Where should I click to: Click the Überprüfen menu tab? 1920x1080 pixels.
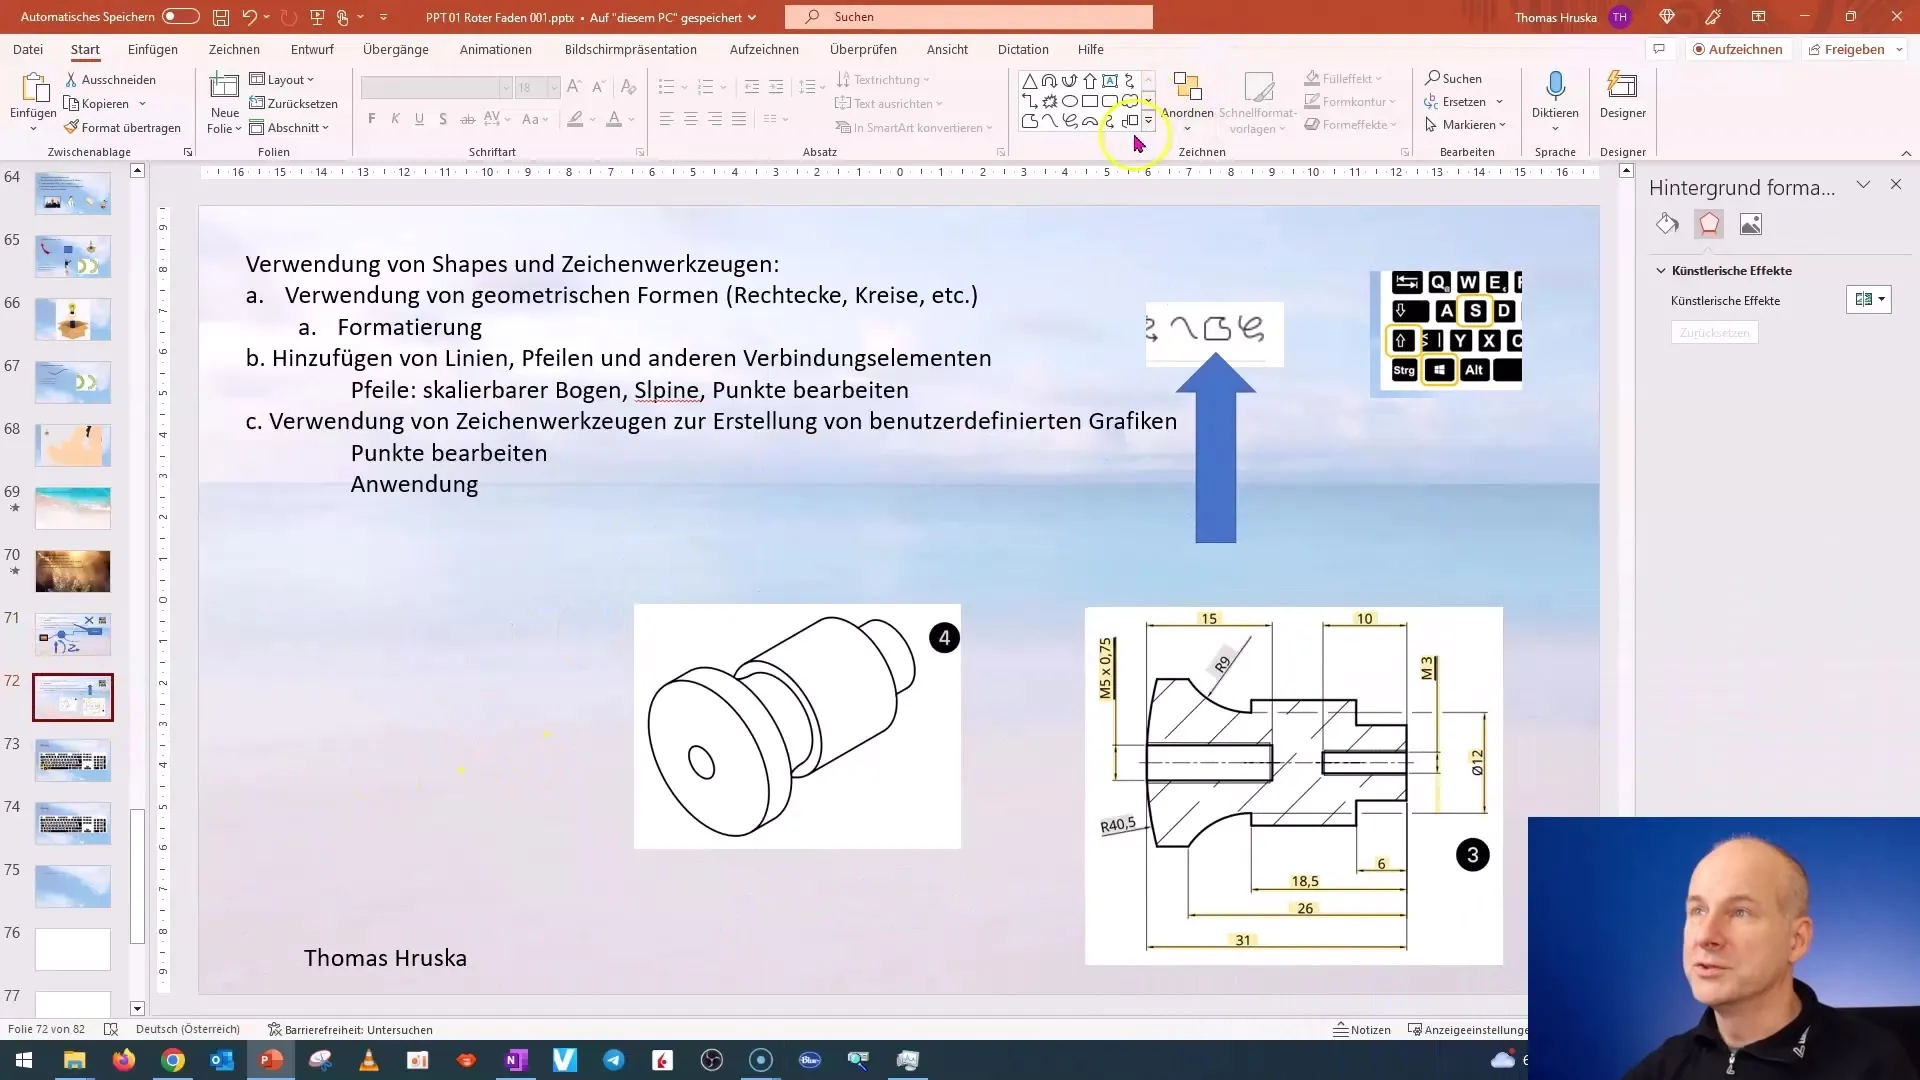click(x=864, y=49)
